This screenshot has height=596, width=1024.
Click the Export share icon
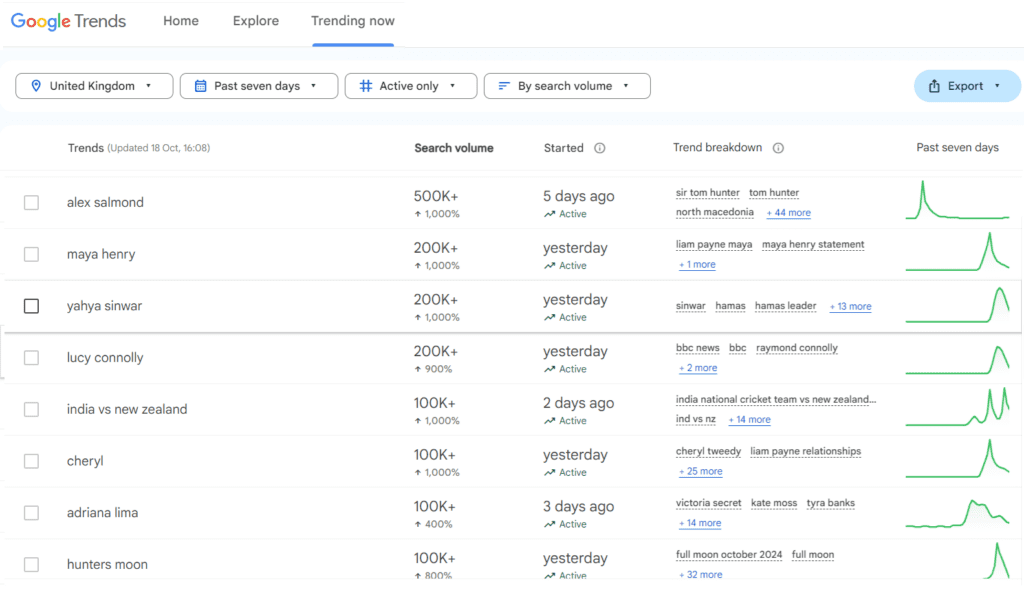(935, 86)
